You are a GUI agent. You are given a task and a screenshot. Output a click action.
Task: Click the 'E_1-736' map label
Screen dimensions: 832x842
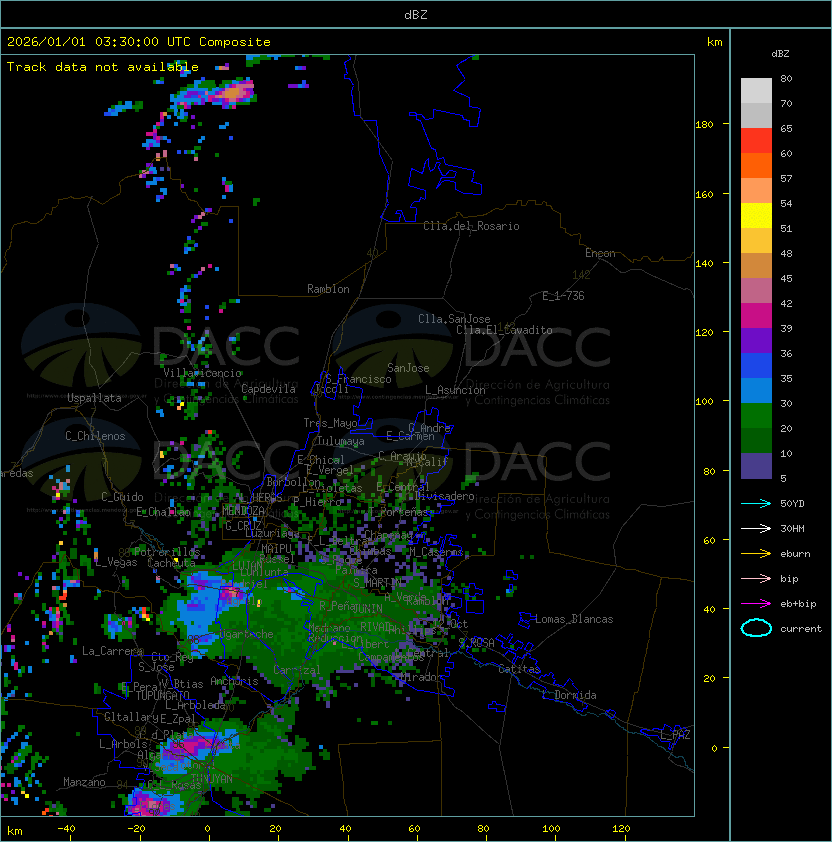tap(563, 296)
